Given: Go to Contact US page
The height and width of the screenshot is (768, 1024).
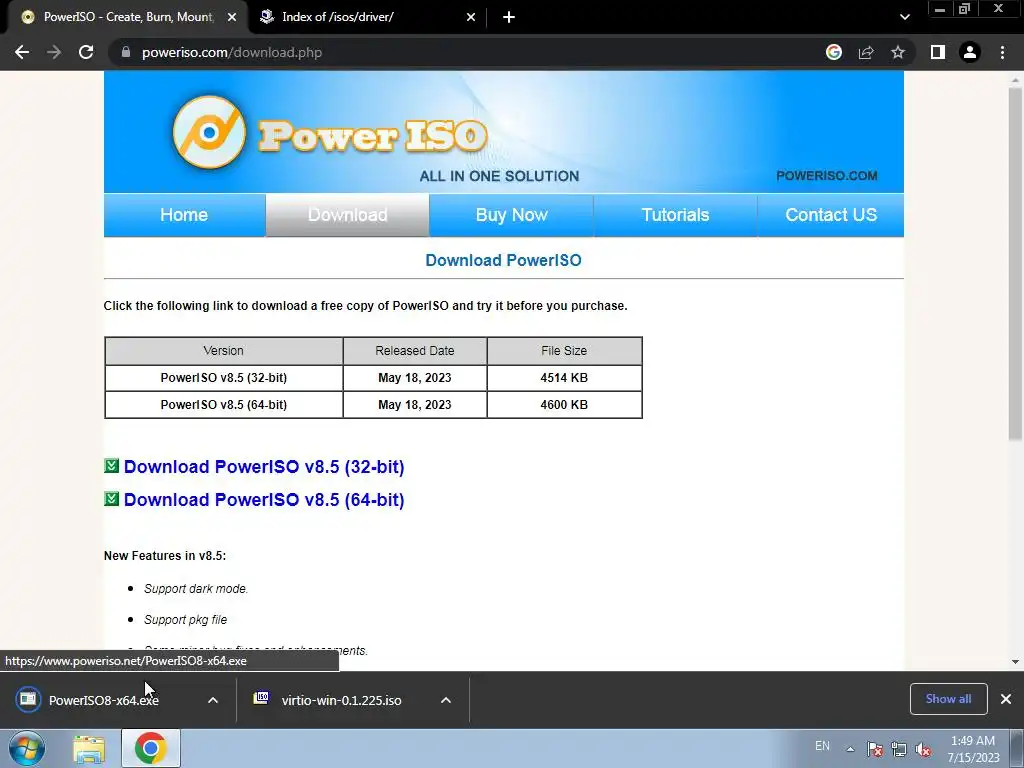Looking at the screenshot, I should (831, 215).
